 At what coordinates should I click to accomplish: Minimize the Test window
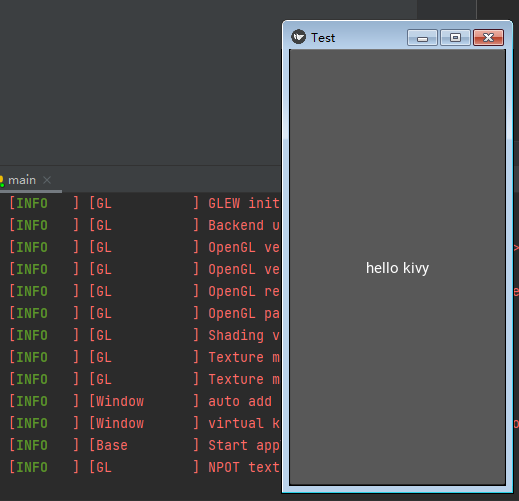pyautogui.click(x=422, y=37)
